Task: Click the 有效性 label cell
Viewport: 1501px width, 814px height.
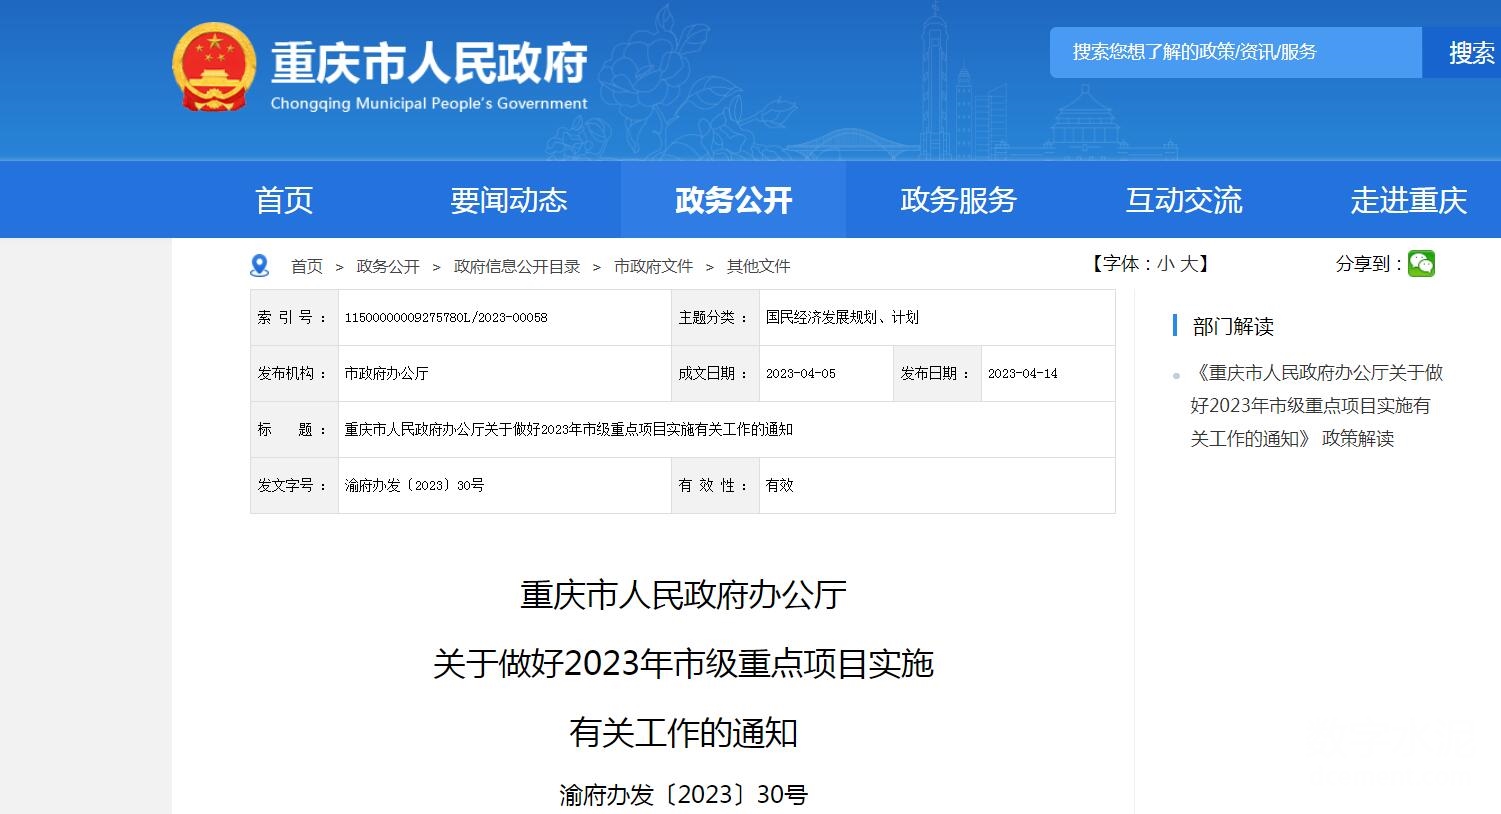Action: [x=715, y=485]
